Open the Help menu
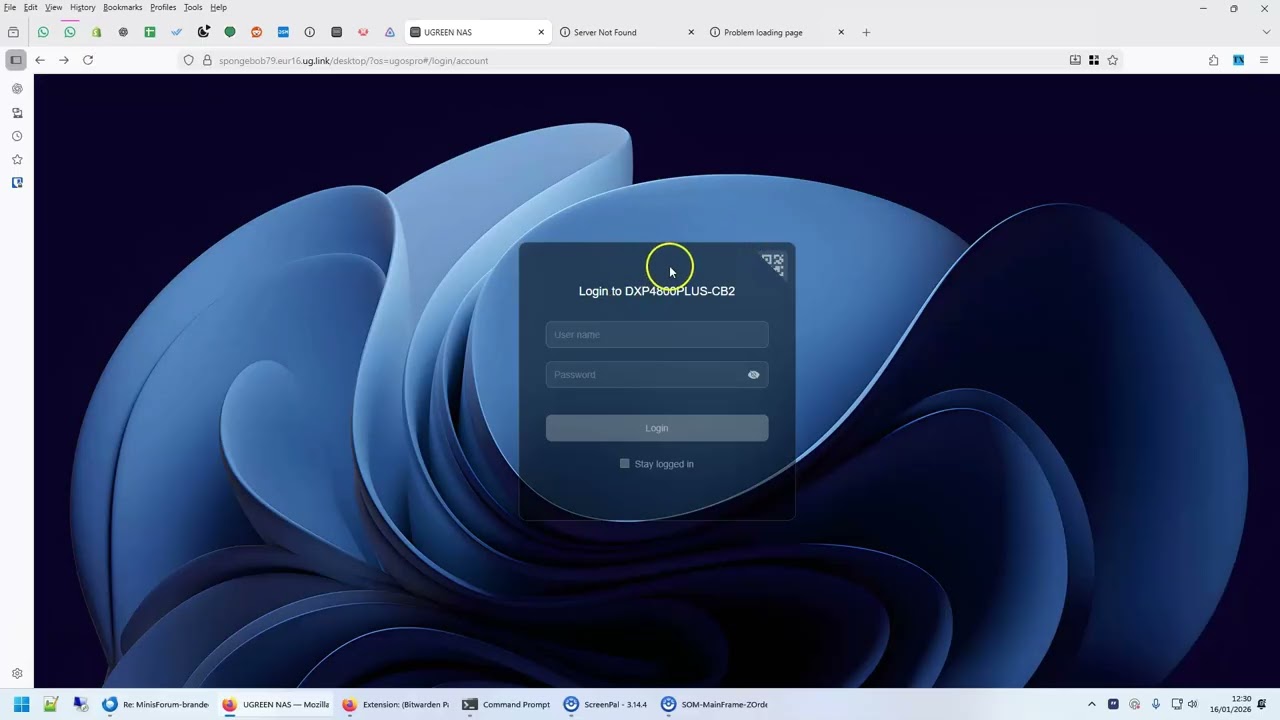Image resolution: width=1280 pixels, height=720 pixels. coord(218,7)
